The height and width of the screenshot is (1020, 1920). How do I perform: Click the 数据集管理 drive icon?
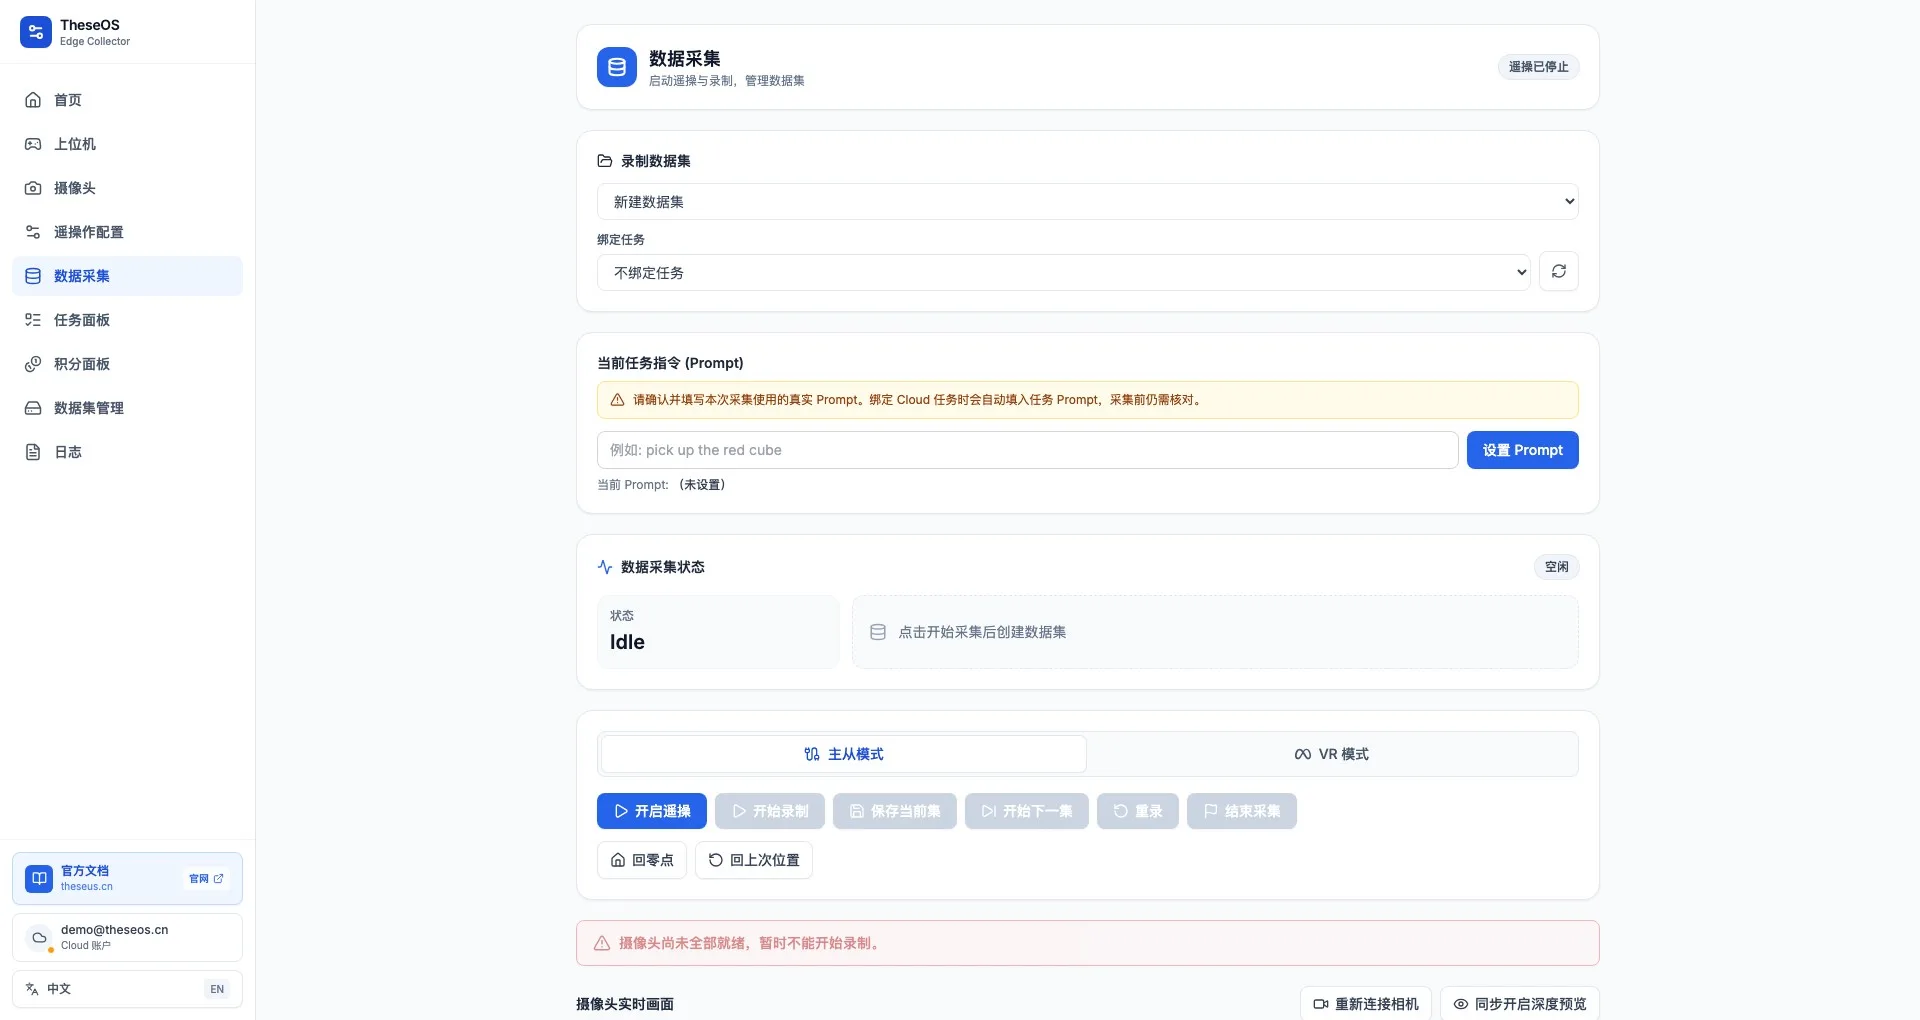point(33,408)
